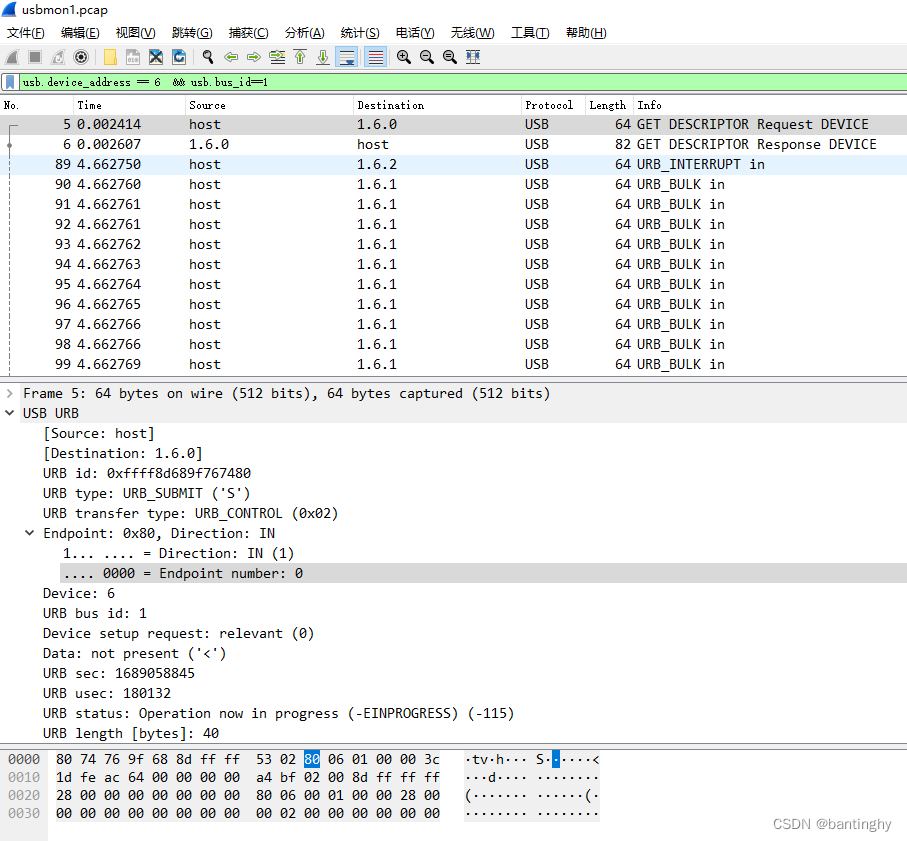Sort by the Source column header
Image resolution: width=907 pixels, height=841 pixels.
(269, 105)
